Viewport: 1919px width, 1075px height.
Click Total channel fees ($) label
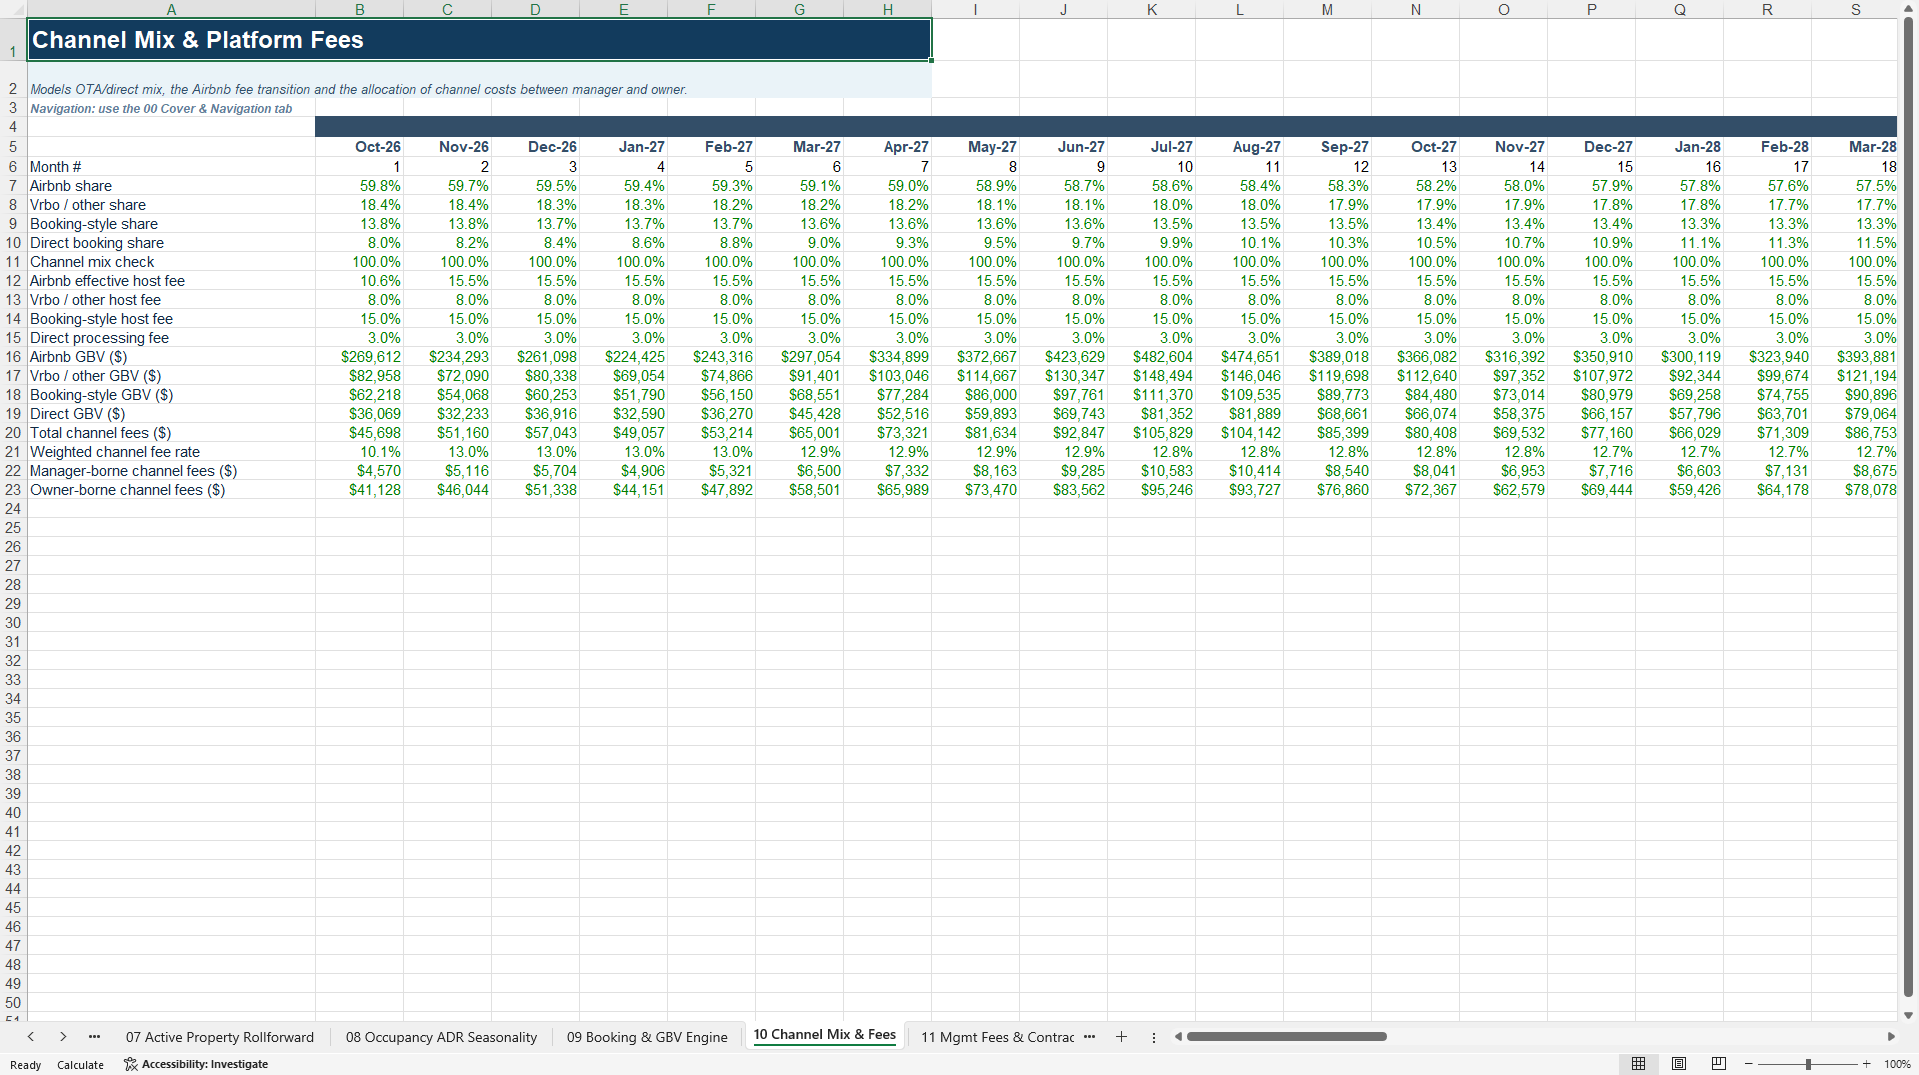click(x=101, y=433)
